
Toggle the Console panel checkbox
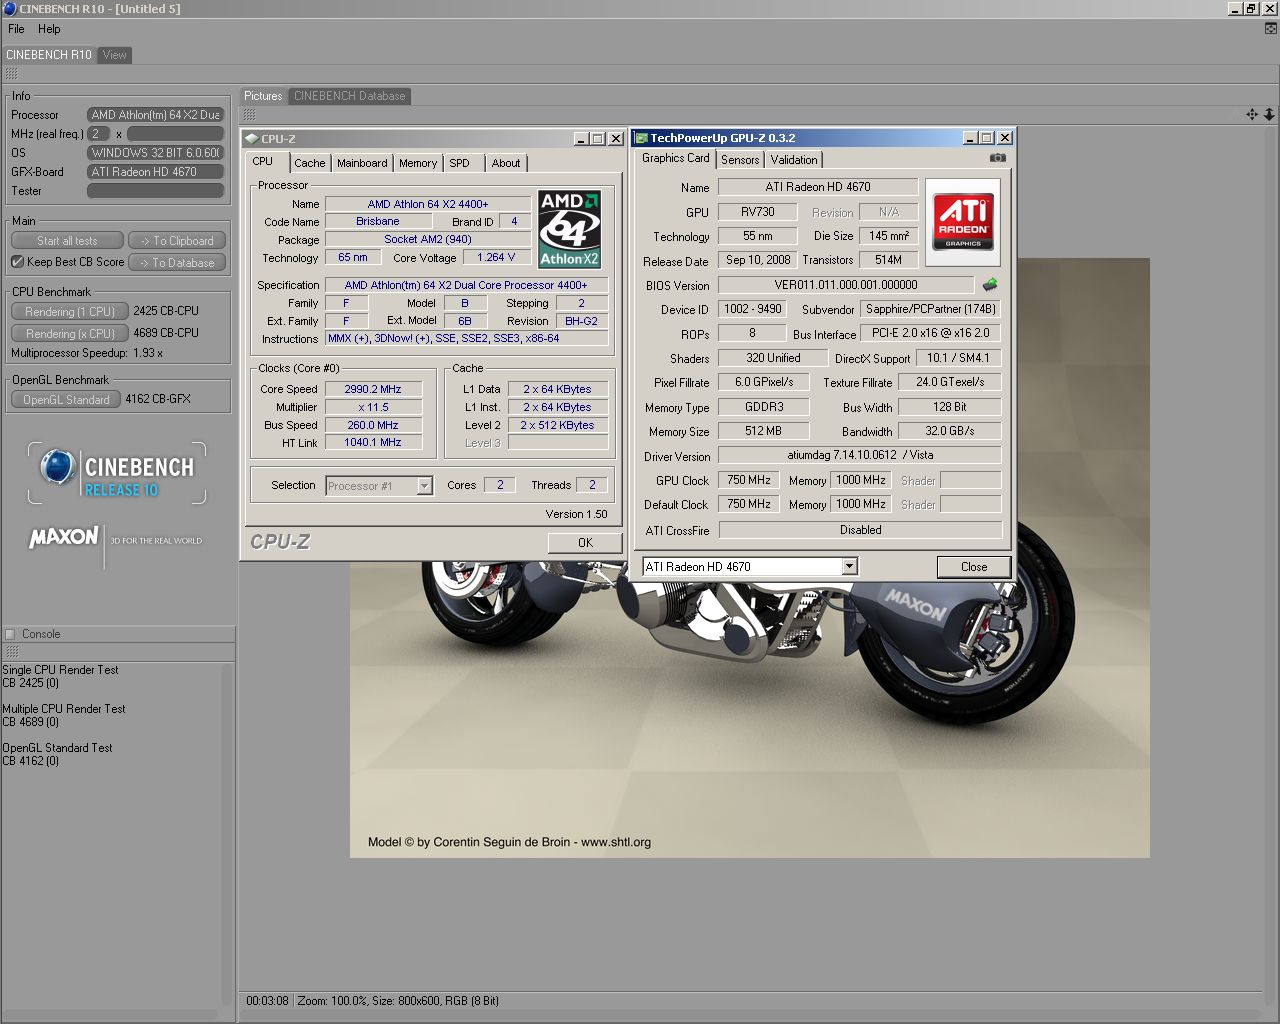[x=10, y=634]
